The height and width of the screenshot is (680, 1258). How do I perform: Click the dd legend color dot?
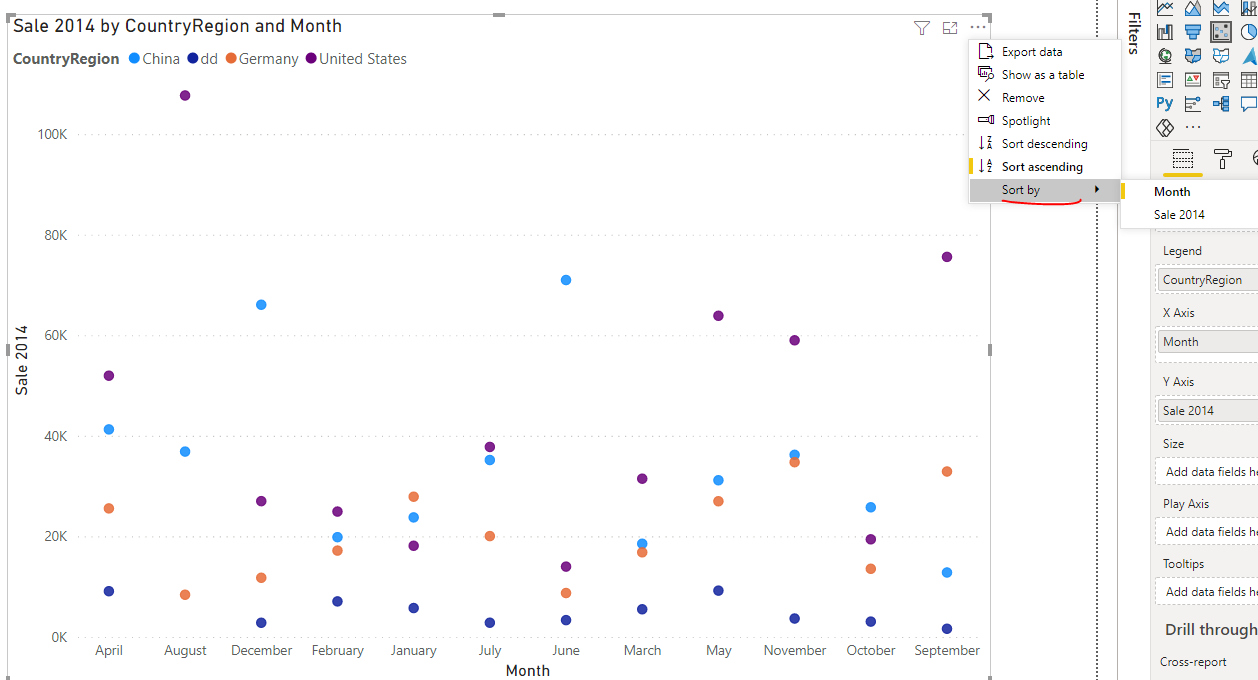pyautogui.click(x=192, y=59)
